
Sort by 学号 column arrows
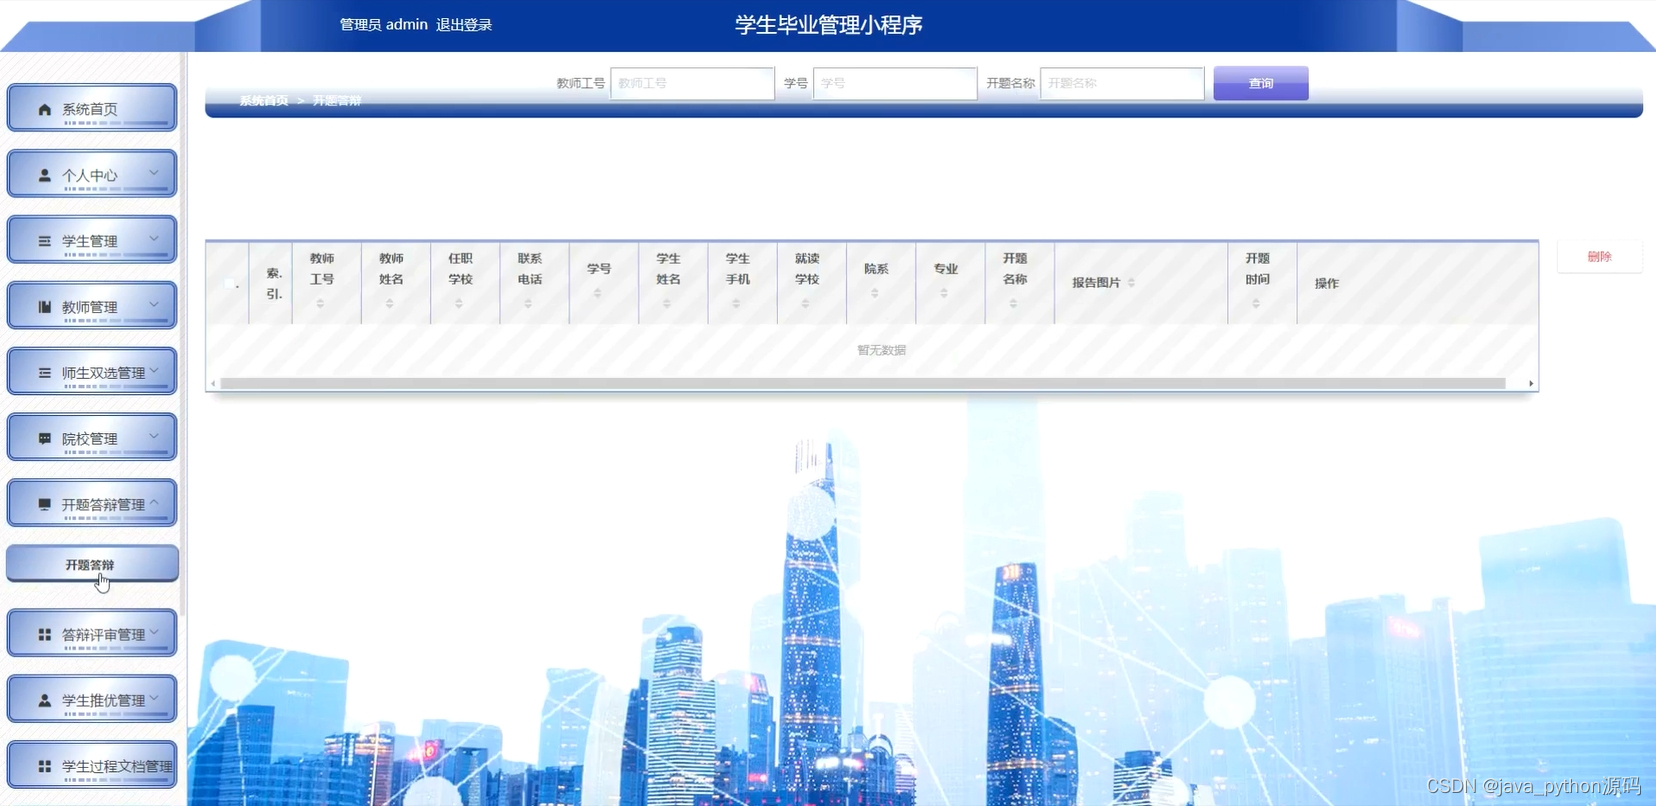(x=597, y=293)
